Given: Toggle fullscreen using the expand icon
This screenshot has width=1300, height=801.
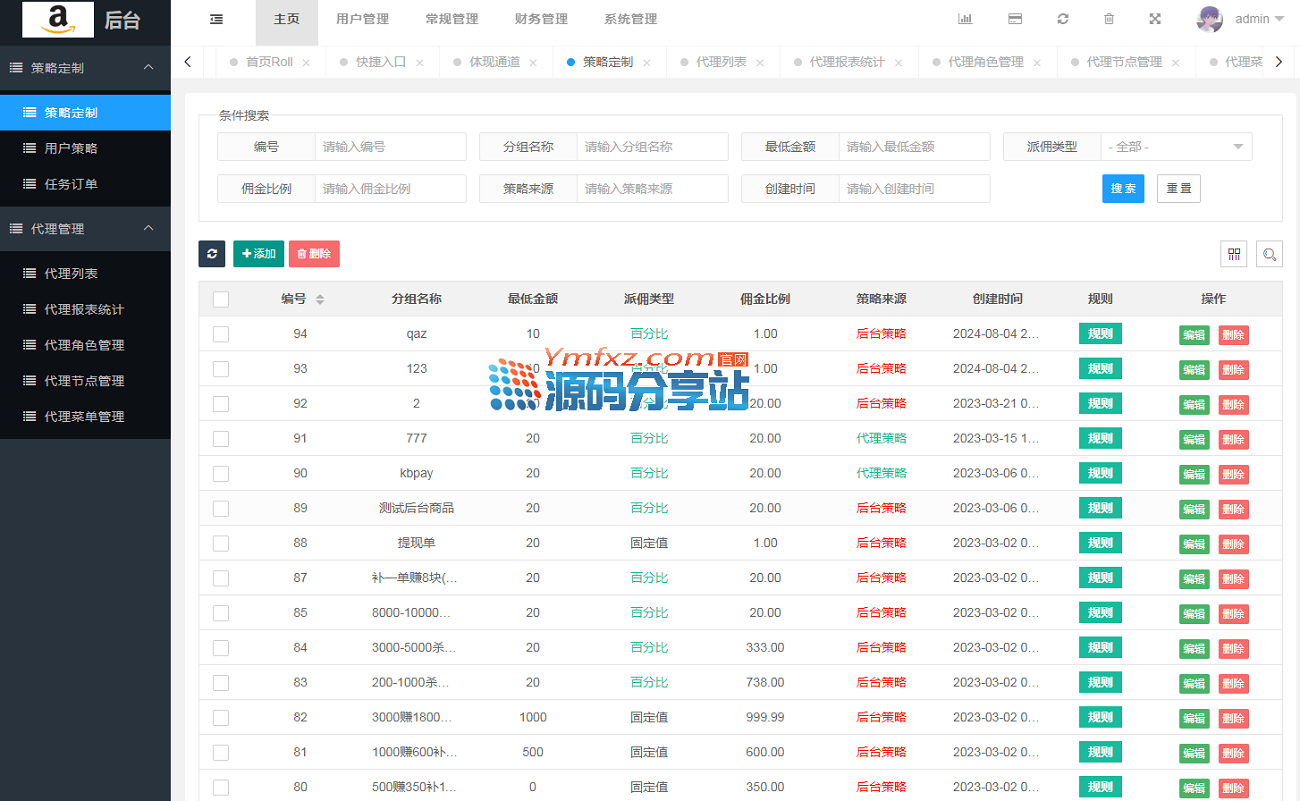Looking at the screenshot, I should tap(1155, 19).
